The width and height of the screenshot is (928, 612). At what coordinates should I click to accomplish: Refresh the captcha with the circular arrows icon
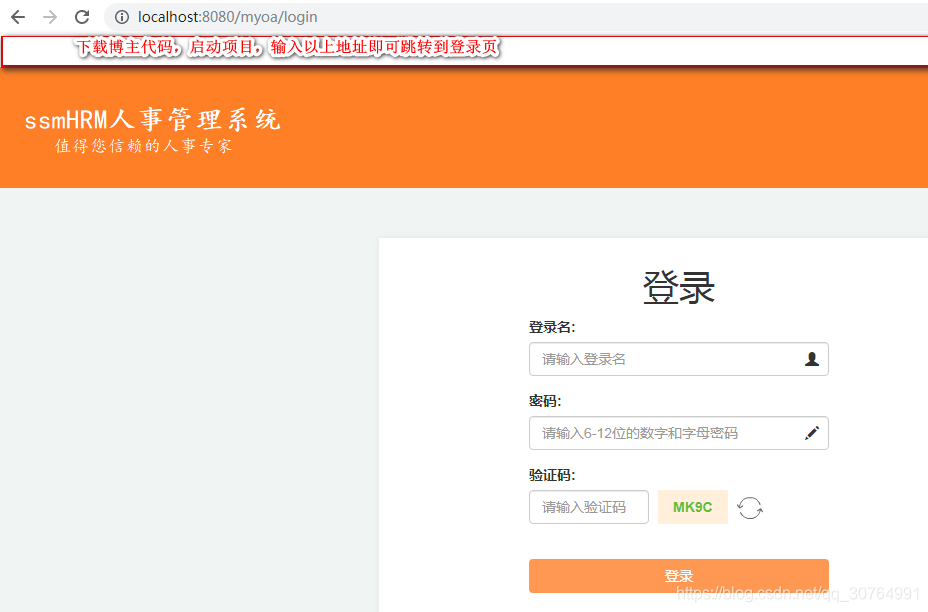(750, 507)
